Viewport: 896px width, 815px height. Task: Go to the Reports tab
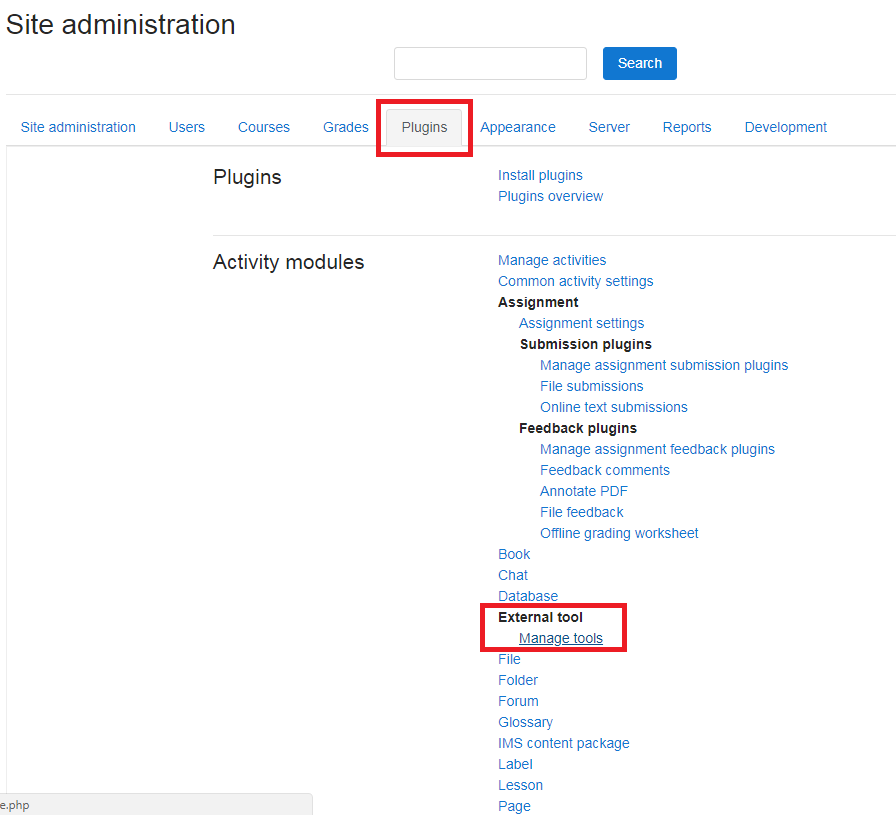687,127
